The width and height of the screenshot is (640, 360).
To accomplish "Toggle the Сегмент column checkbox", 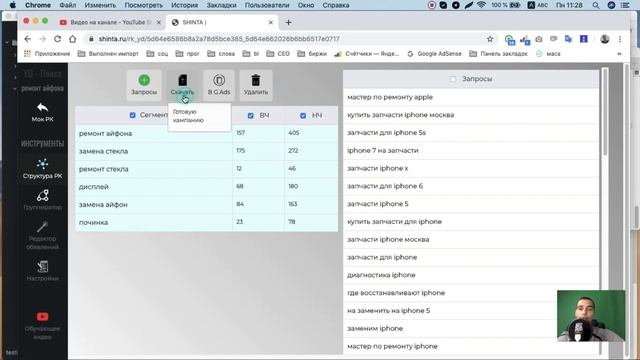I will 132,115.
